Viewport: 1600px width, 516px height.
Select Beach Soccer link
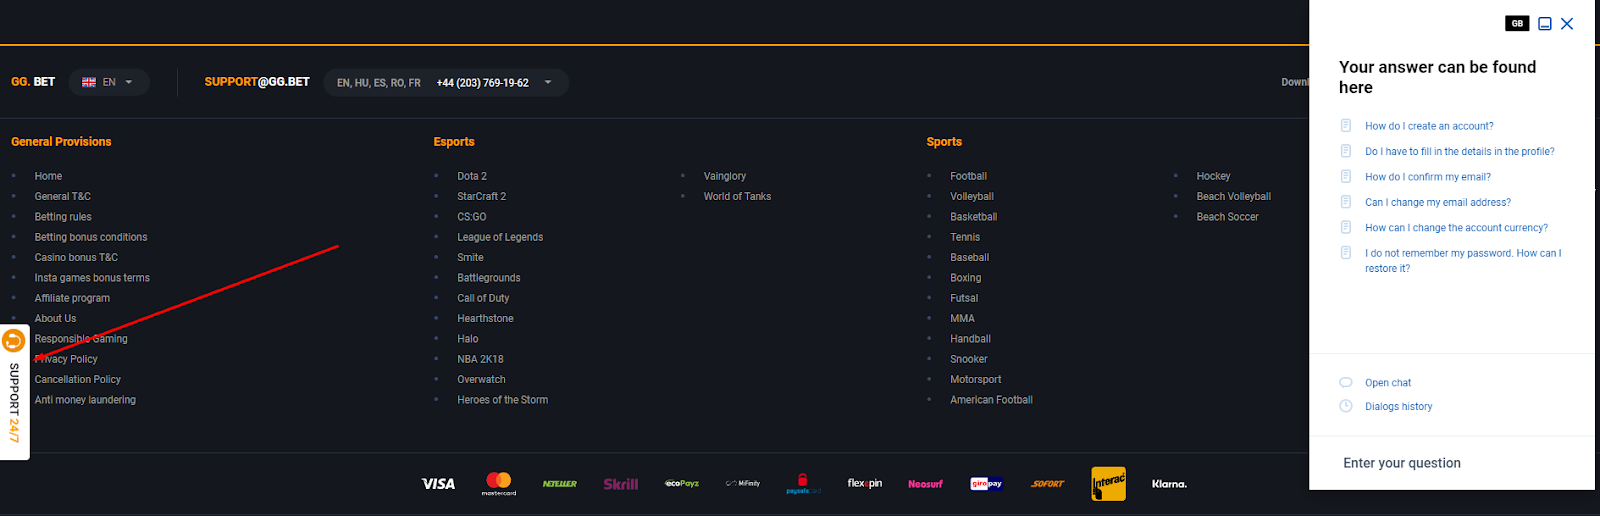coord(1227,217)
